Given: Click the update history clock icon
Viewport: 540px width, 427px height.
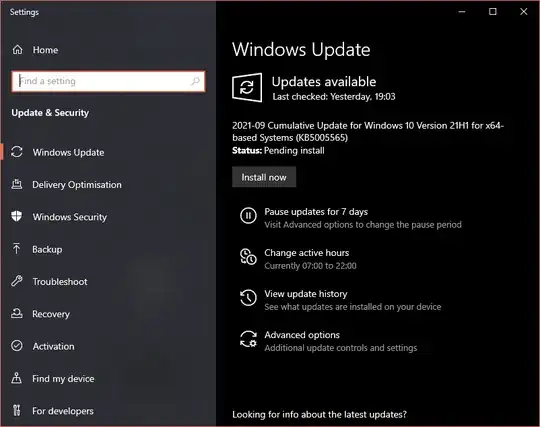Looking at the screenshot, I should [248, 298].
